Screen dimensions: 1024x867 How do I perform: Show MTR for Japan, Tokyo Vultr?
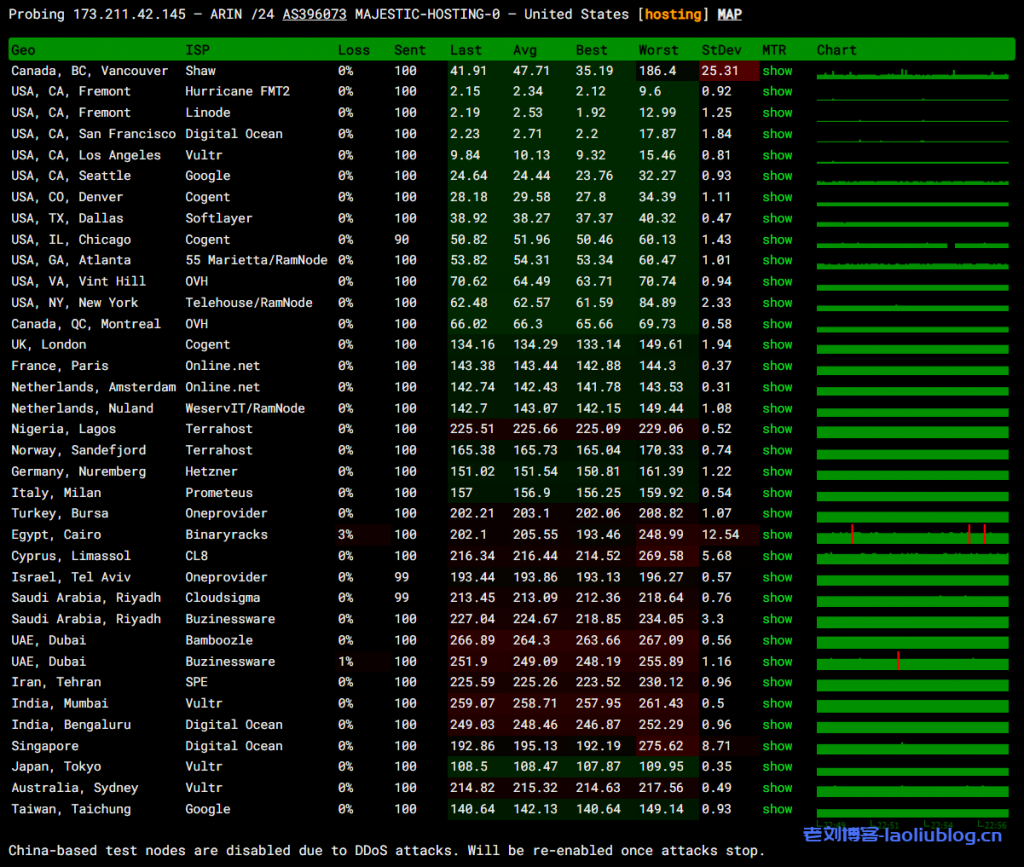coord(777,766)
